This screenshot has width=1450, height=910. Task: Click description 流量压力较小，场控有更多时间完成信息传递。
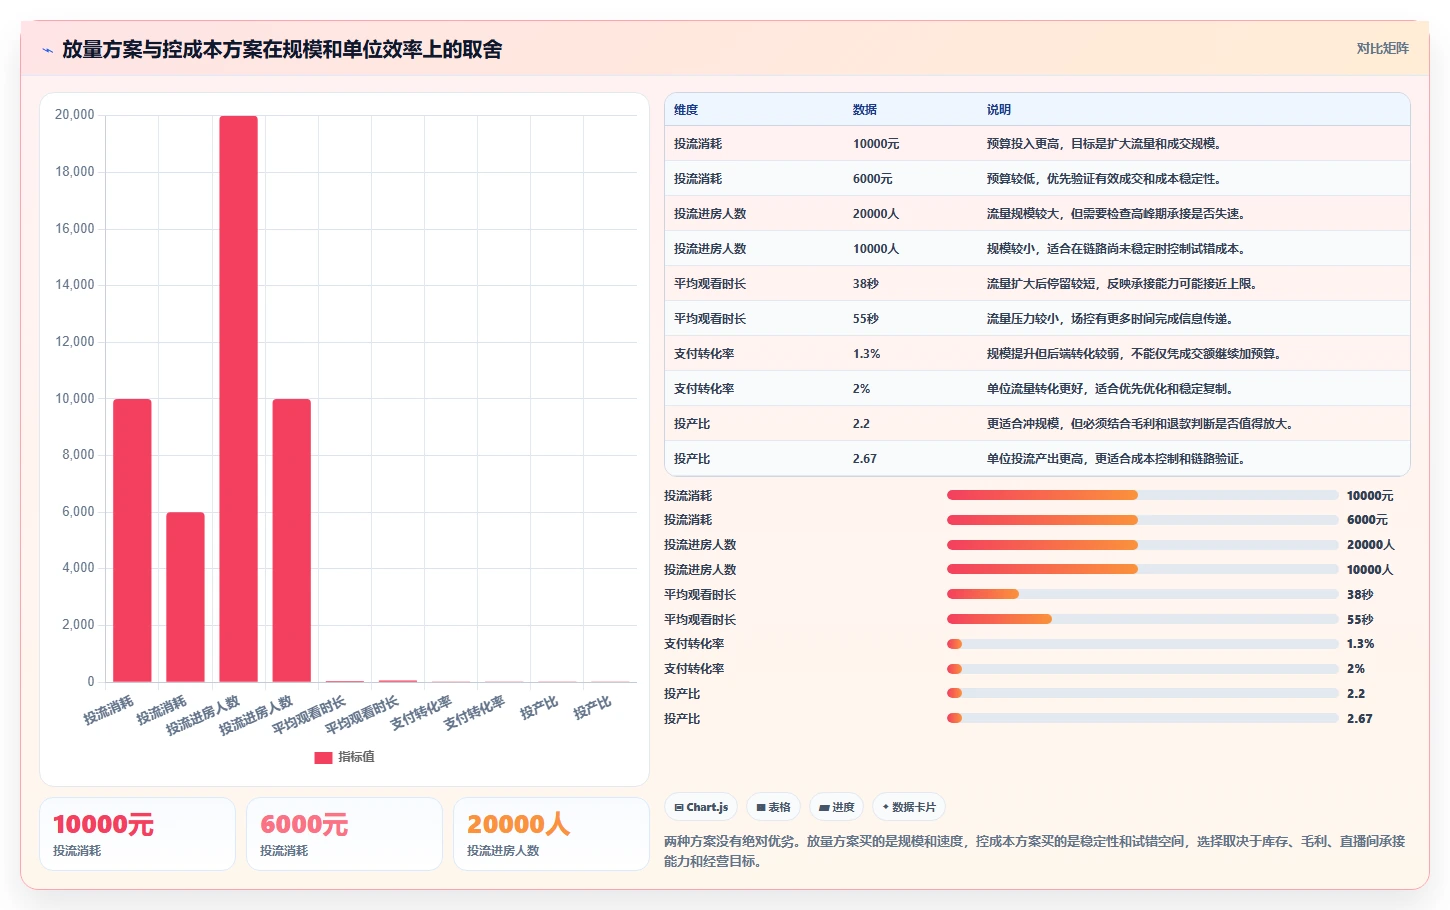point(1110,319)
